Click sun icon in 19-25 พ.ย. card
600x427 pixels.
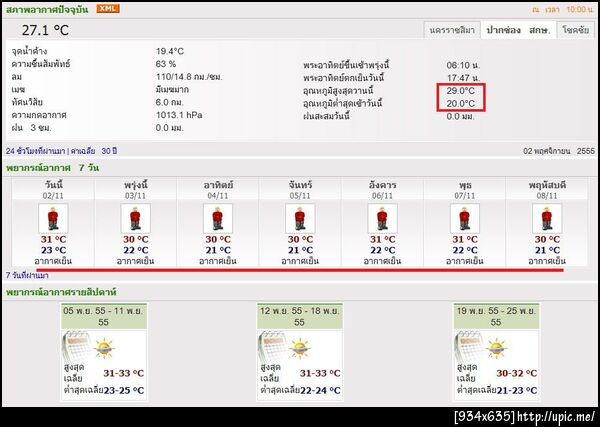497,348
